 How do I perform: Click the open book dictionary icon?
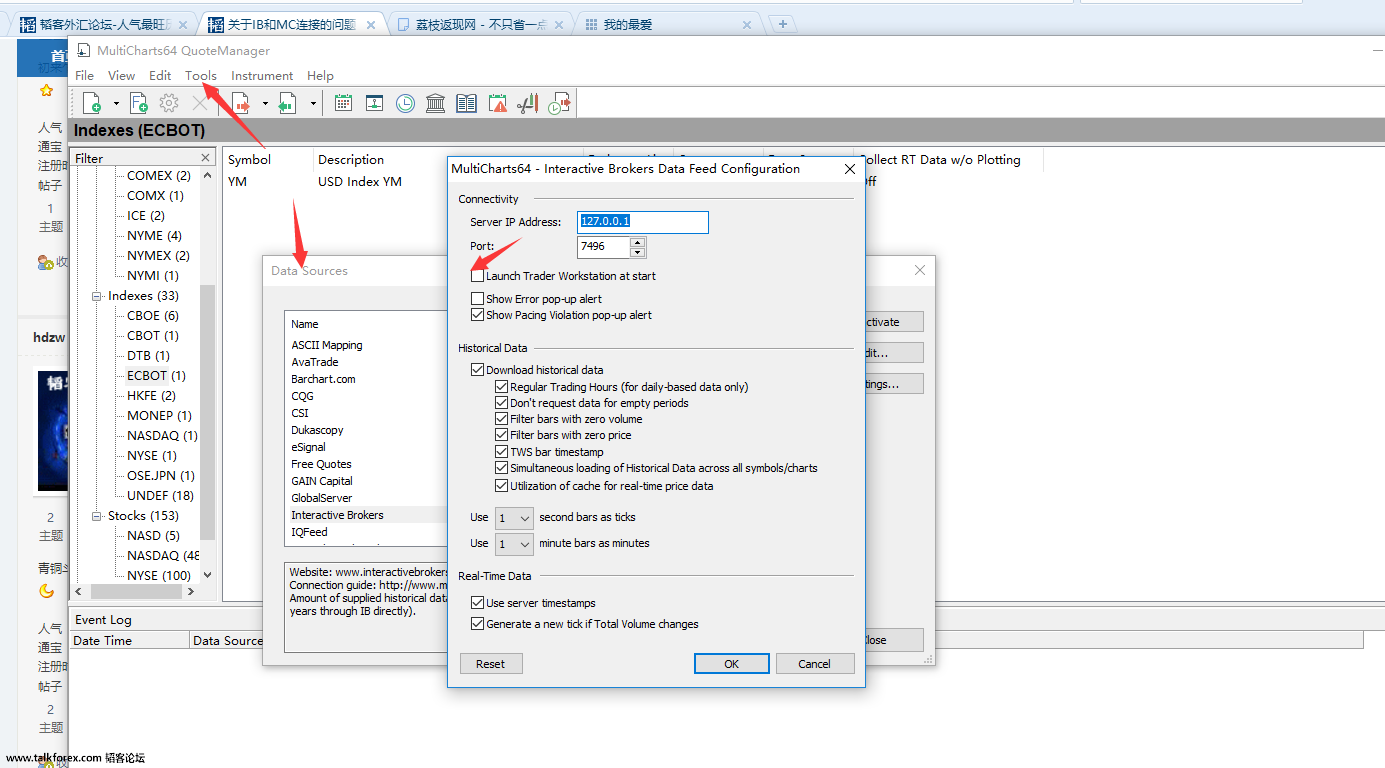click(x=466, y=102)
